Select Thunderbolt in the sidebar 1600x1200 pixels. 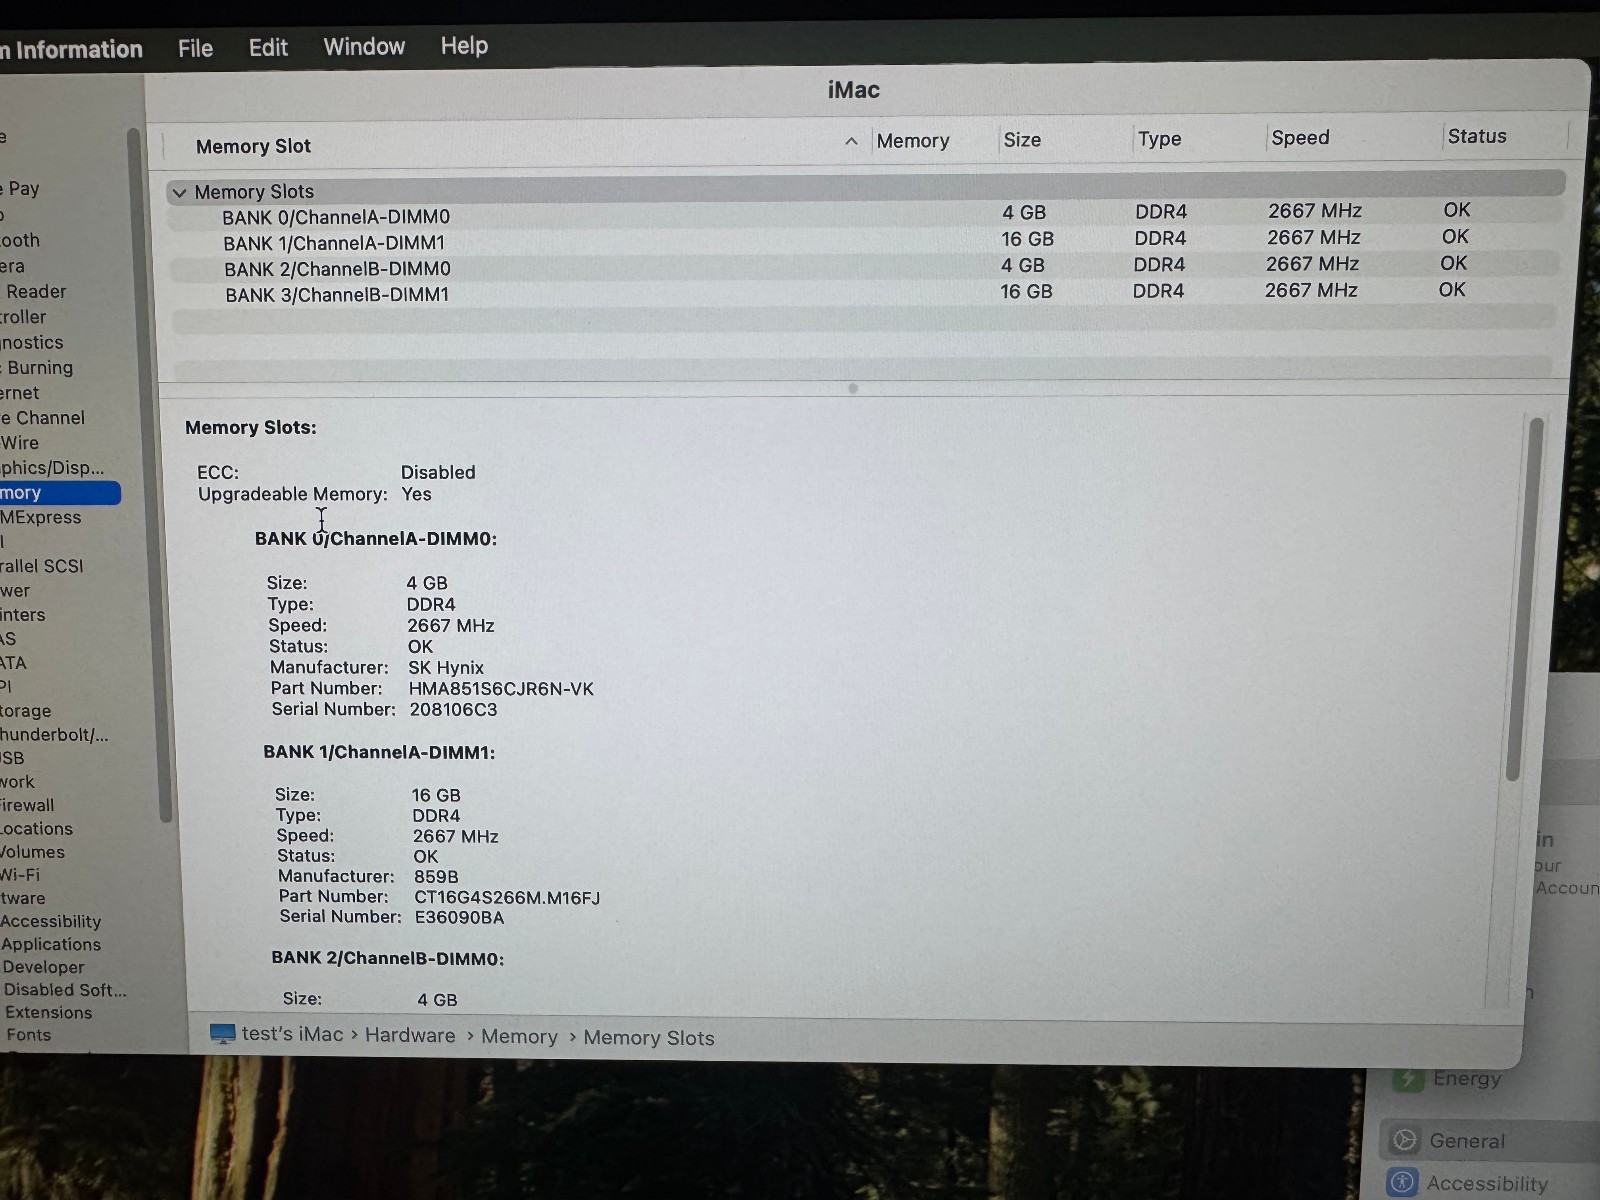tap(55, 735)
